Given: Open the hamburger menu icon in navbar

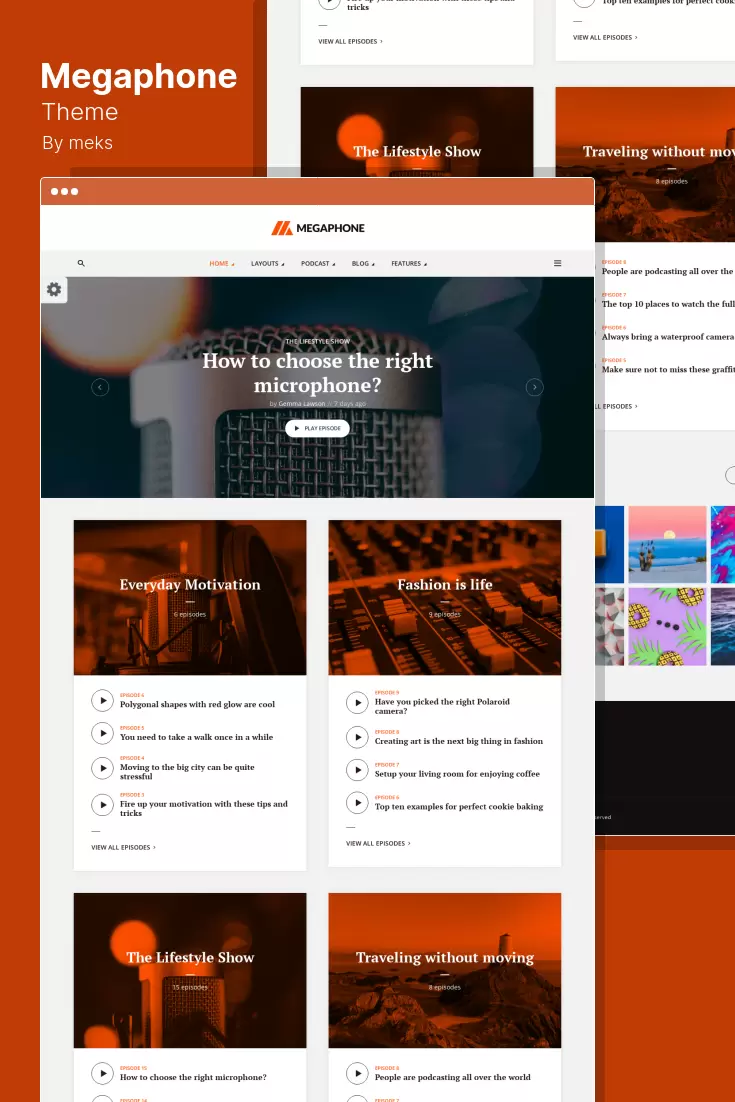Looking at the screenshot, I should coord(557,263).
